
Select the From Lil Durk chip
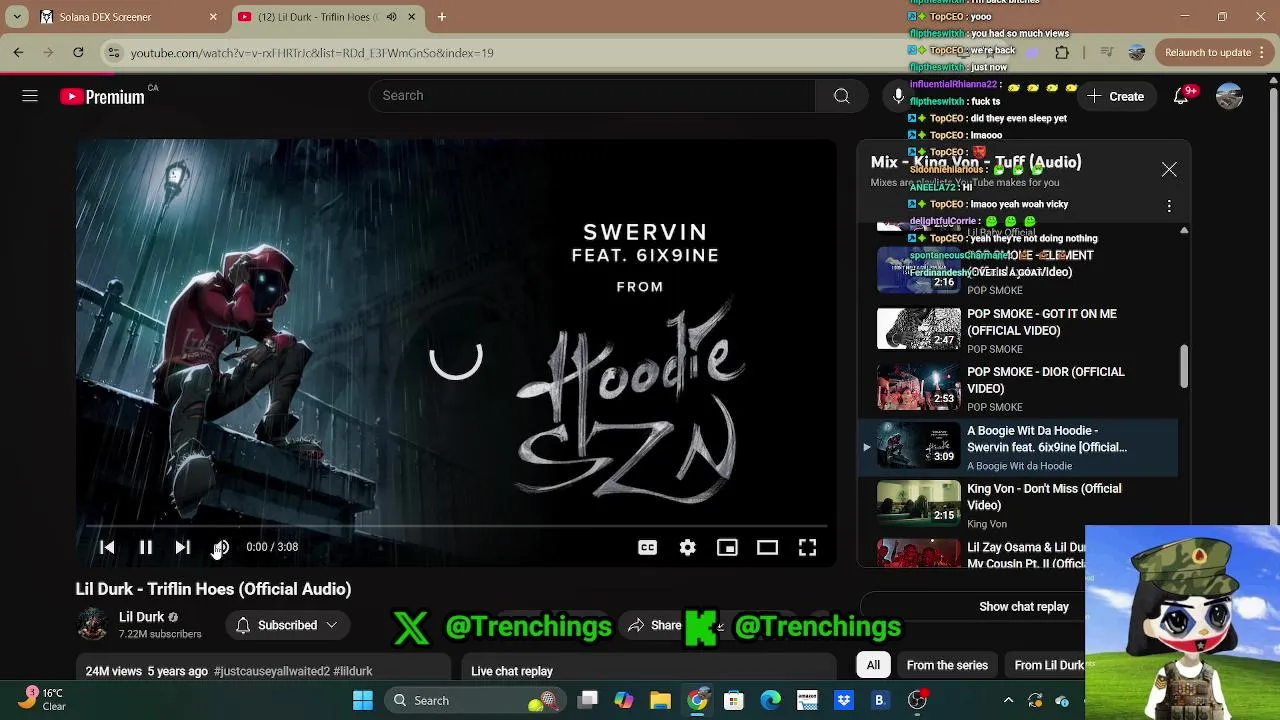(x=1048, y=665)
